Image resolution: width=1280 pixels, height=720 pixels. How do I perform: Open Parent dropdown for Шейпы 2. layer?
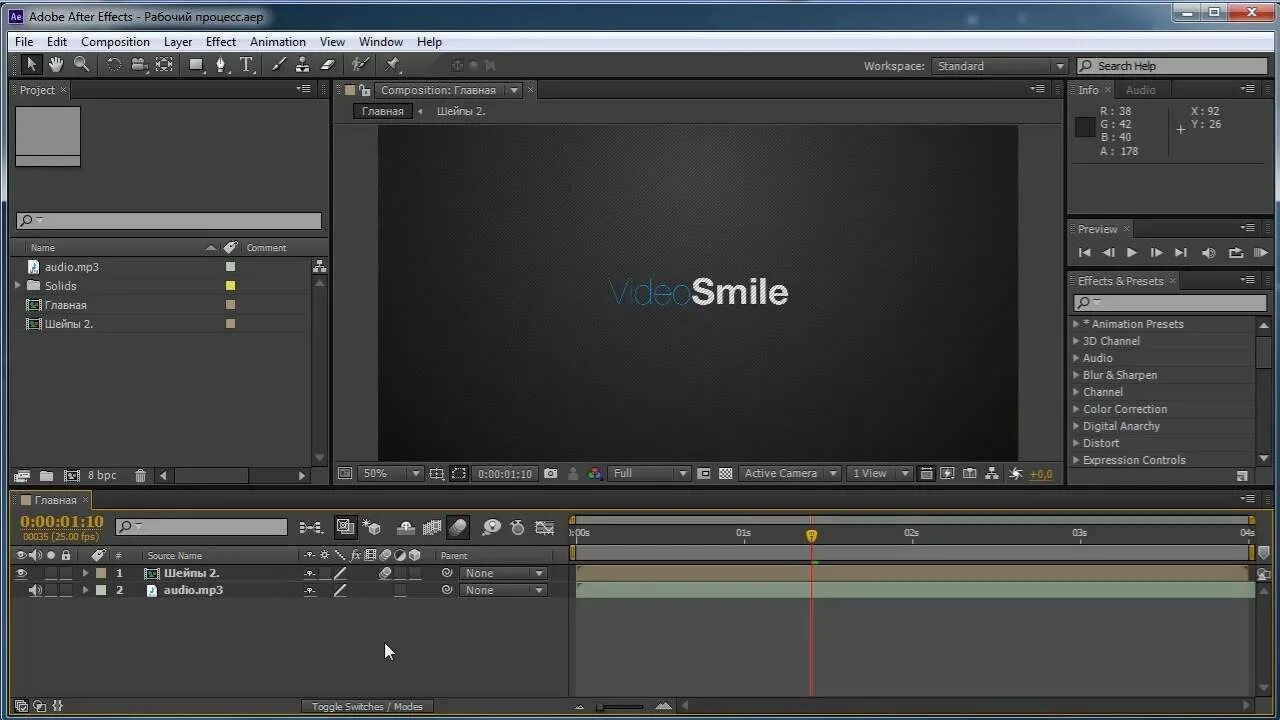click(x=504, y=573)
